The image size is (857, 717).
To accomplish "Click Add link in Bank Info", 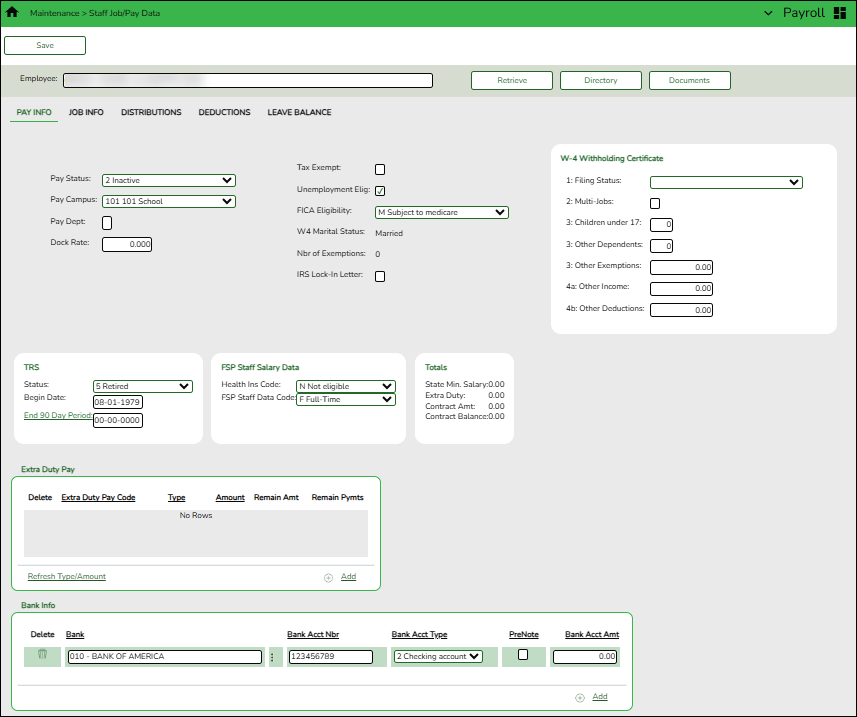I will coord(600,696).
